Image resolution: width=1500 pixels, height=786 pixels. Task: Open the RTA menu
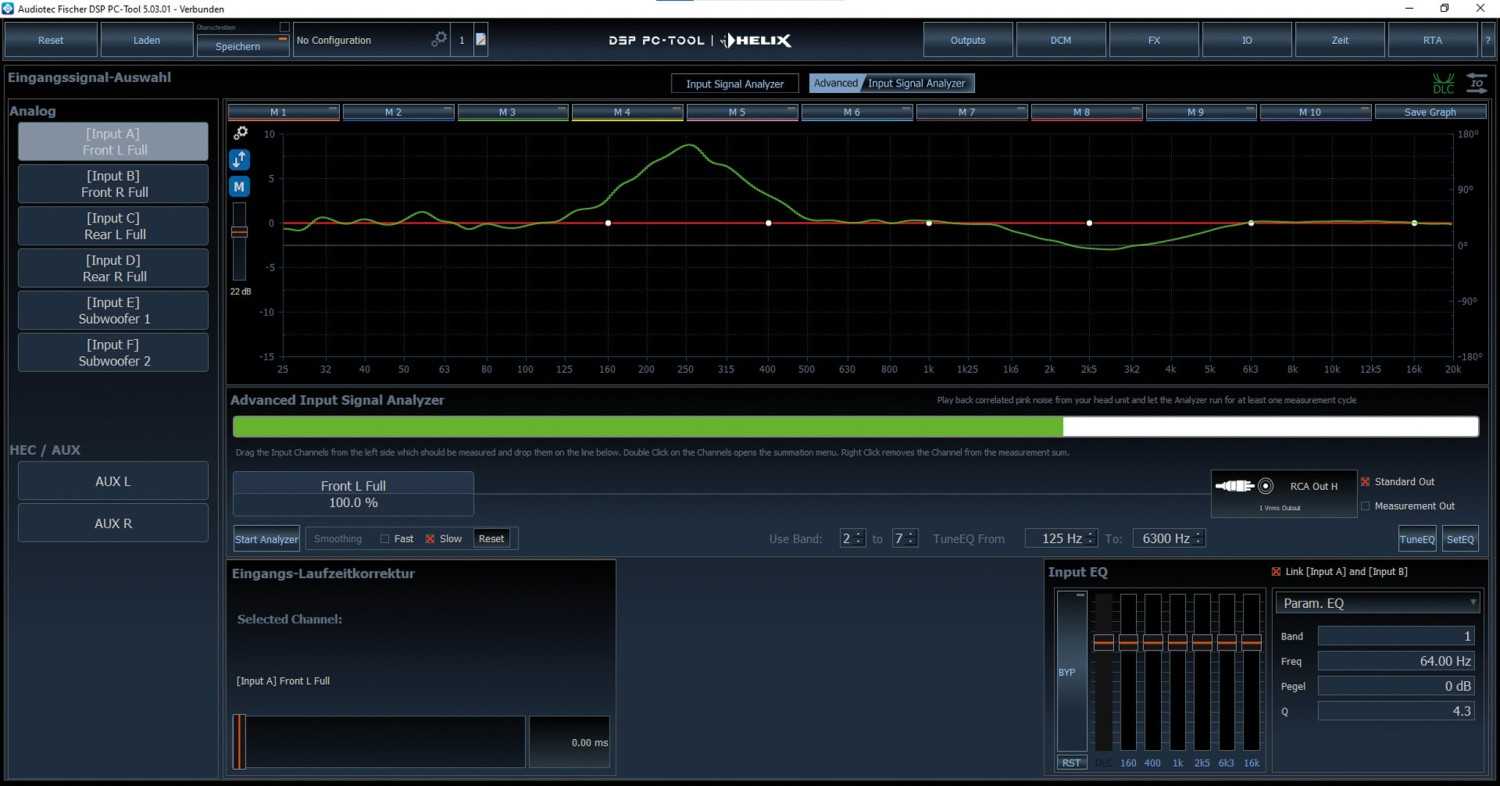tap(1432, 40)
